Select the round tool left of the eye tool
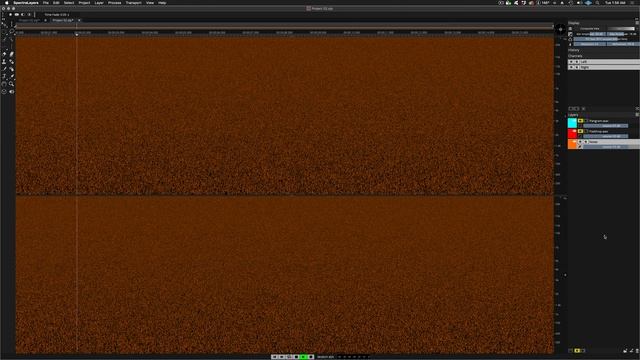 coord(4,92)
